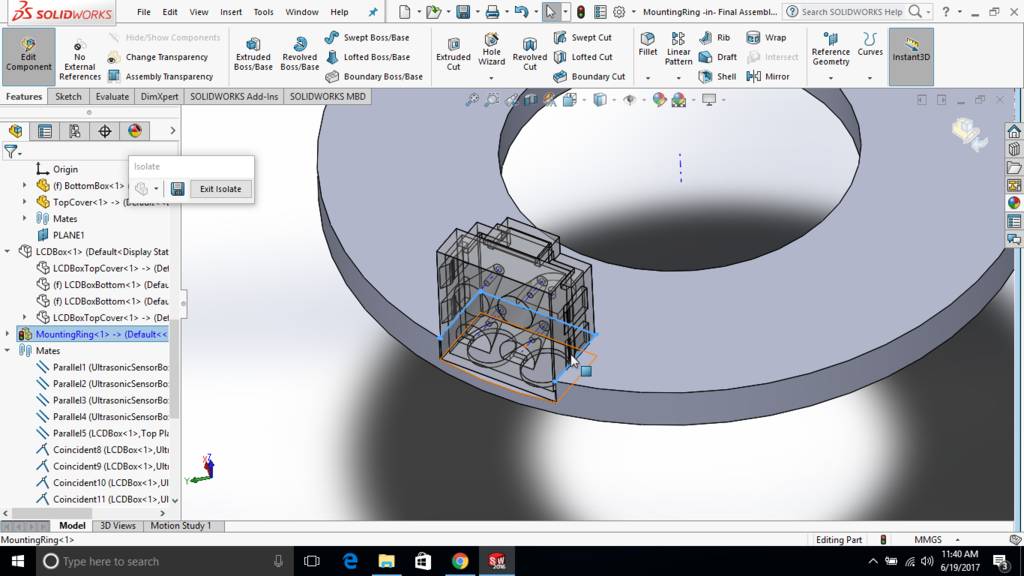Expand the last LCDBoxTopCover<1> node
Image resolution: width=1024 pixels, height=576 pixels.
pos(25,317)
